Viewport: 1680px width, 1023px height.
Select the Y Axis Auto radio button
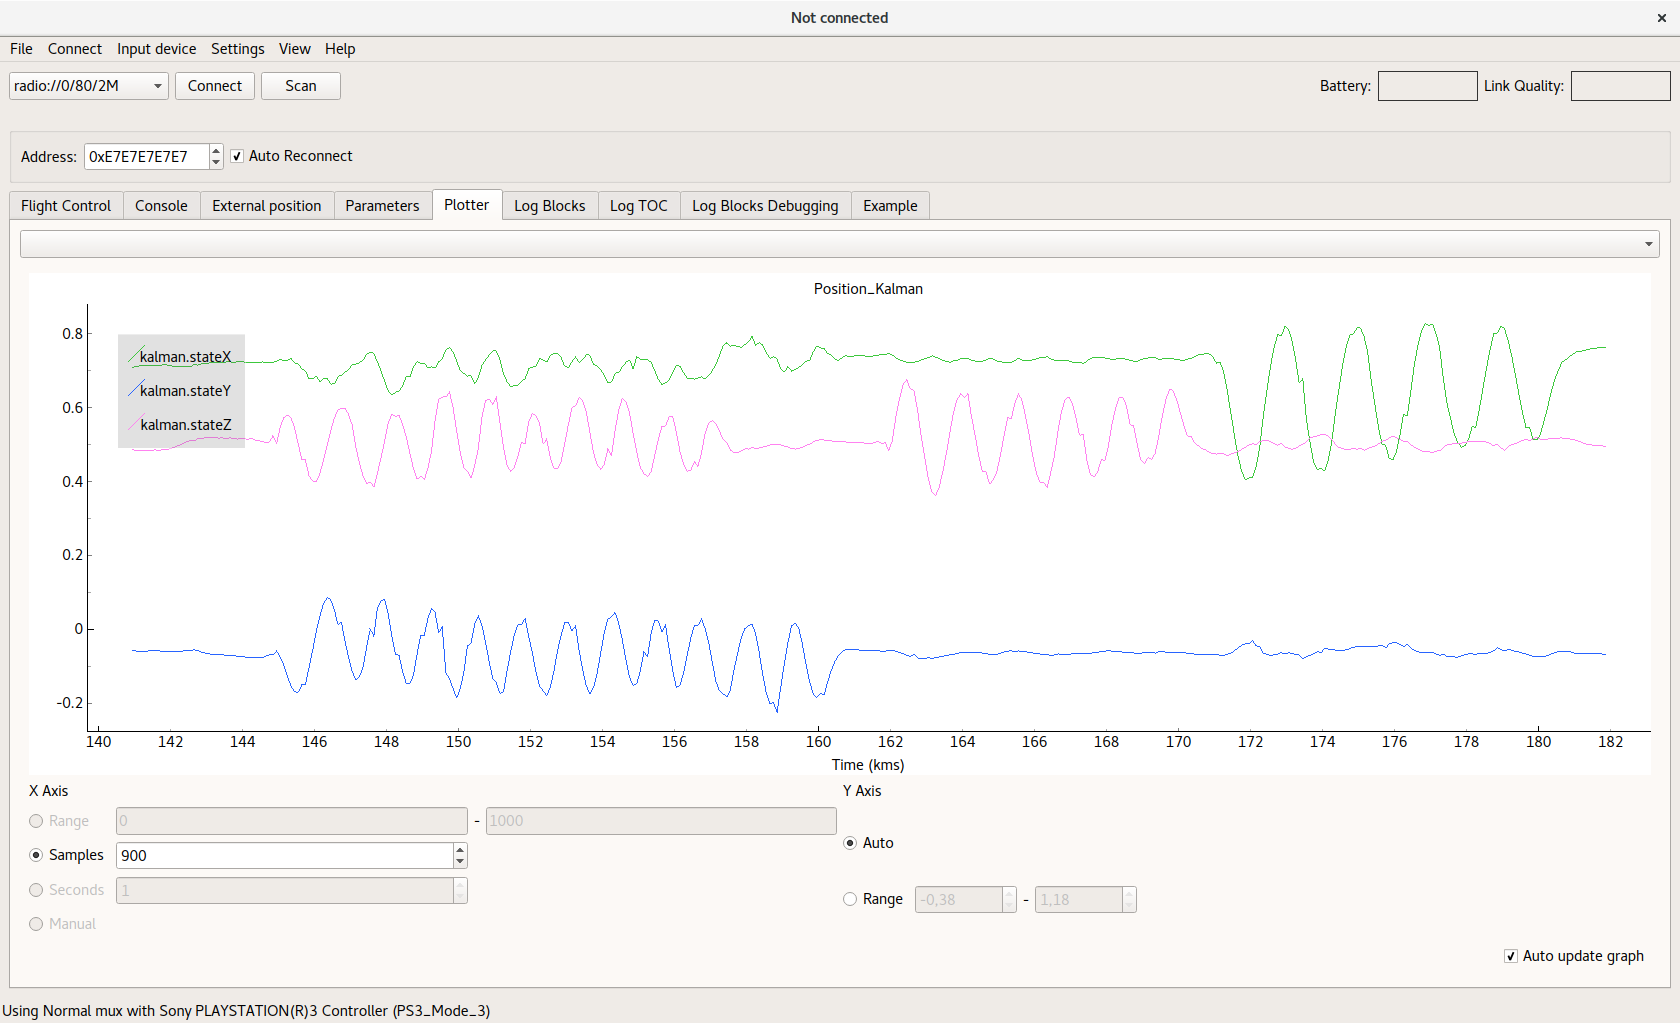850,843
